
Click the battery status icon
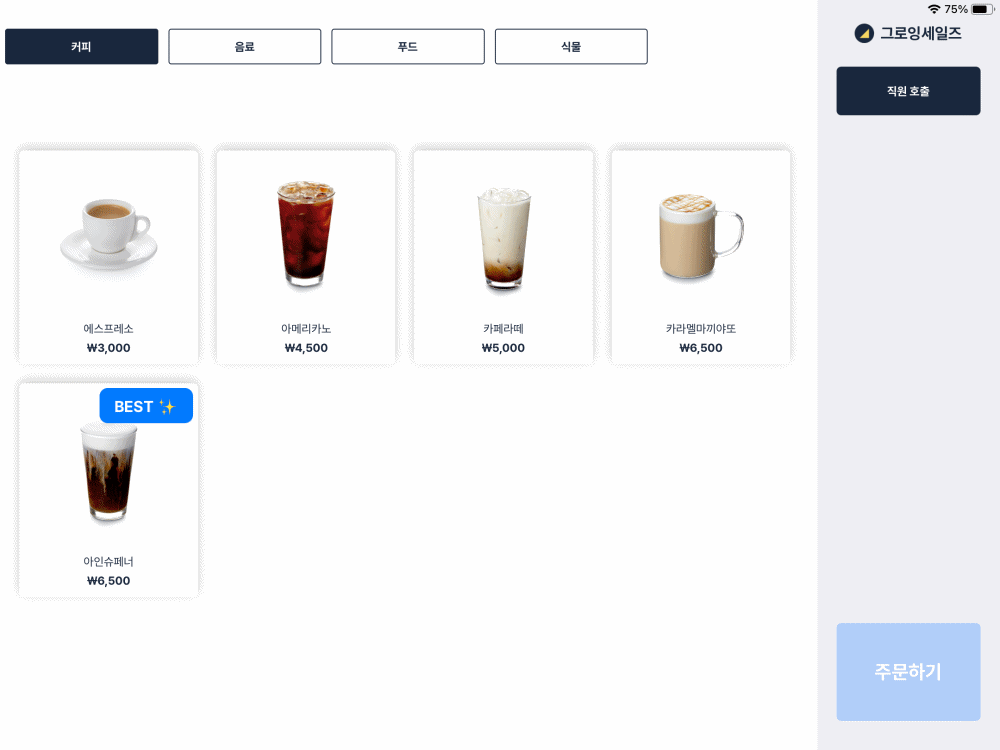point(982,9)
